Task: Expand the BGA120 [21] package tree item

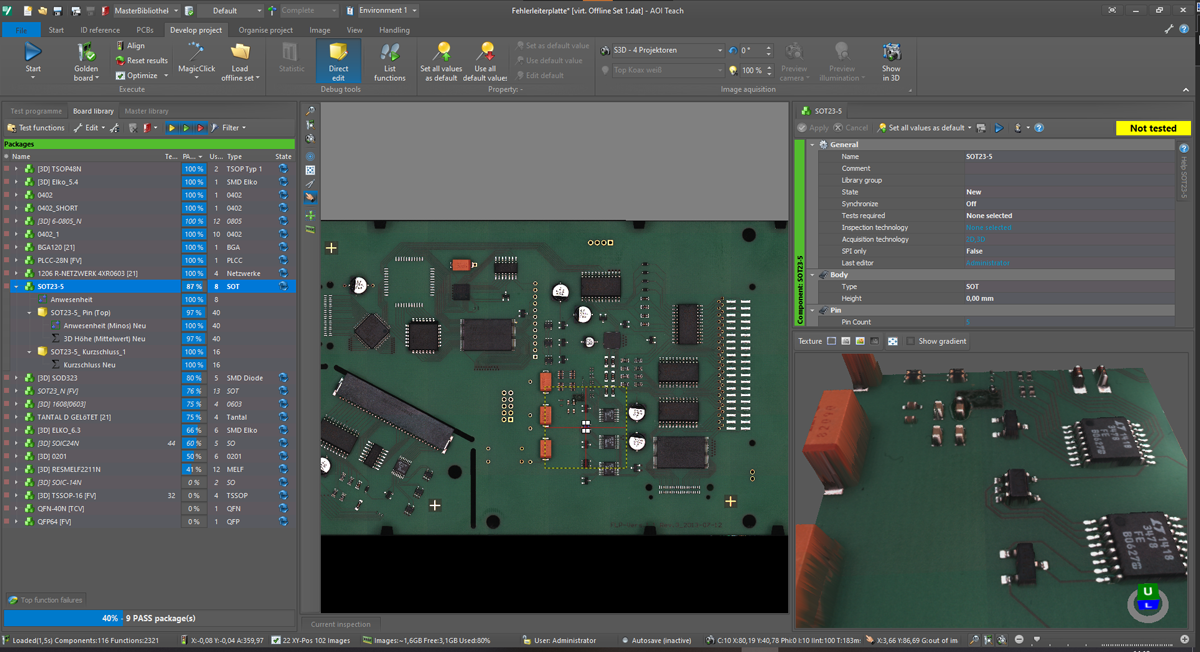Action: (x=16, y=247)
